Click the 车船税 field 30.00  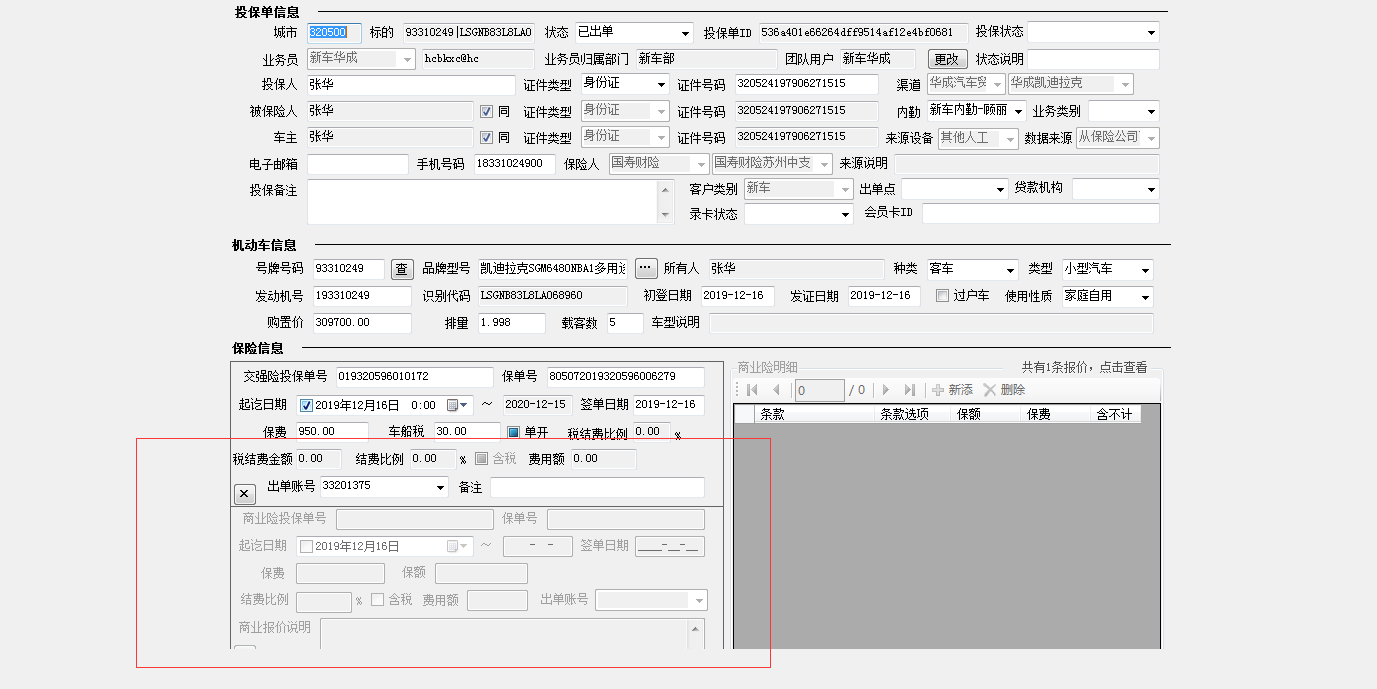(x=467, y=432)
